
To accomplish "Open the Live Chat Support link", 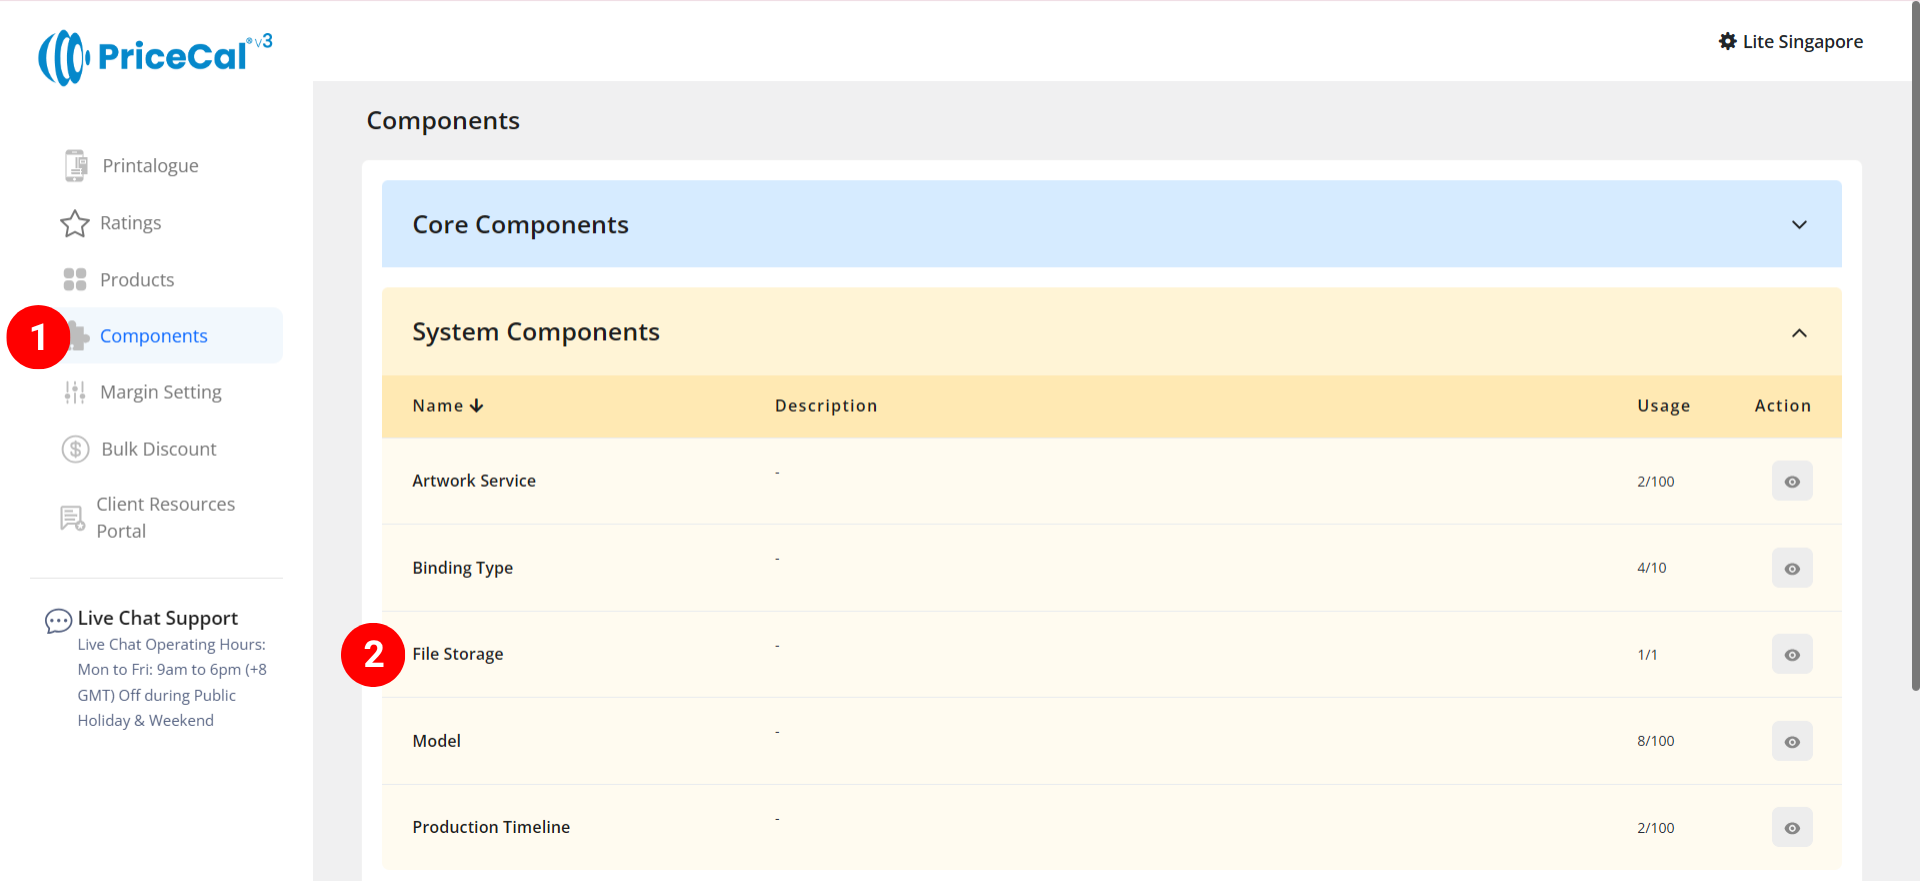I will click(158, 618).
